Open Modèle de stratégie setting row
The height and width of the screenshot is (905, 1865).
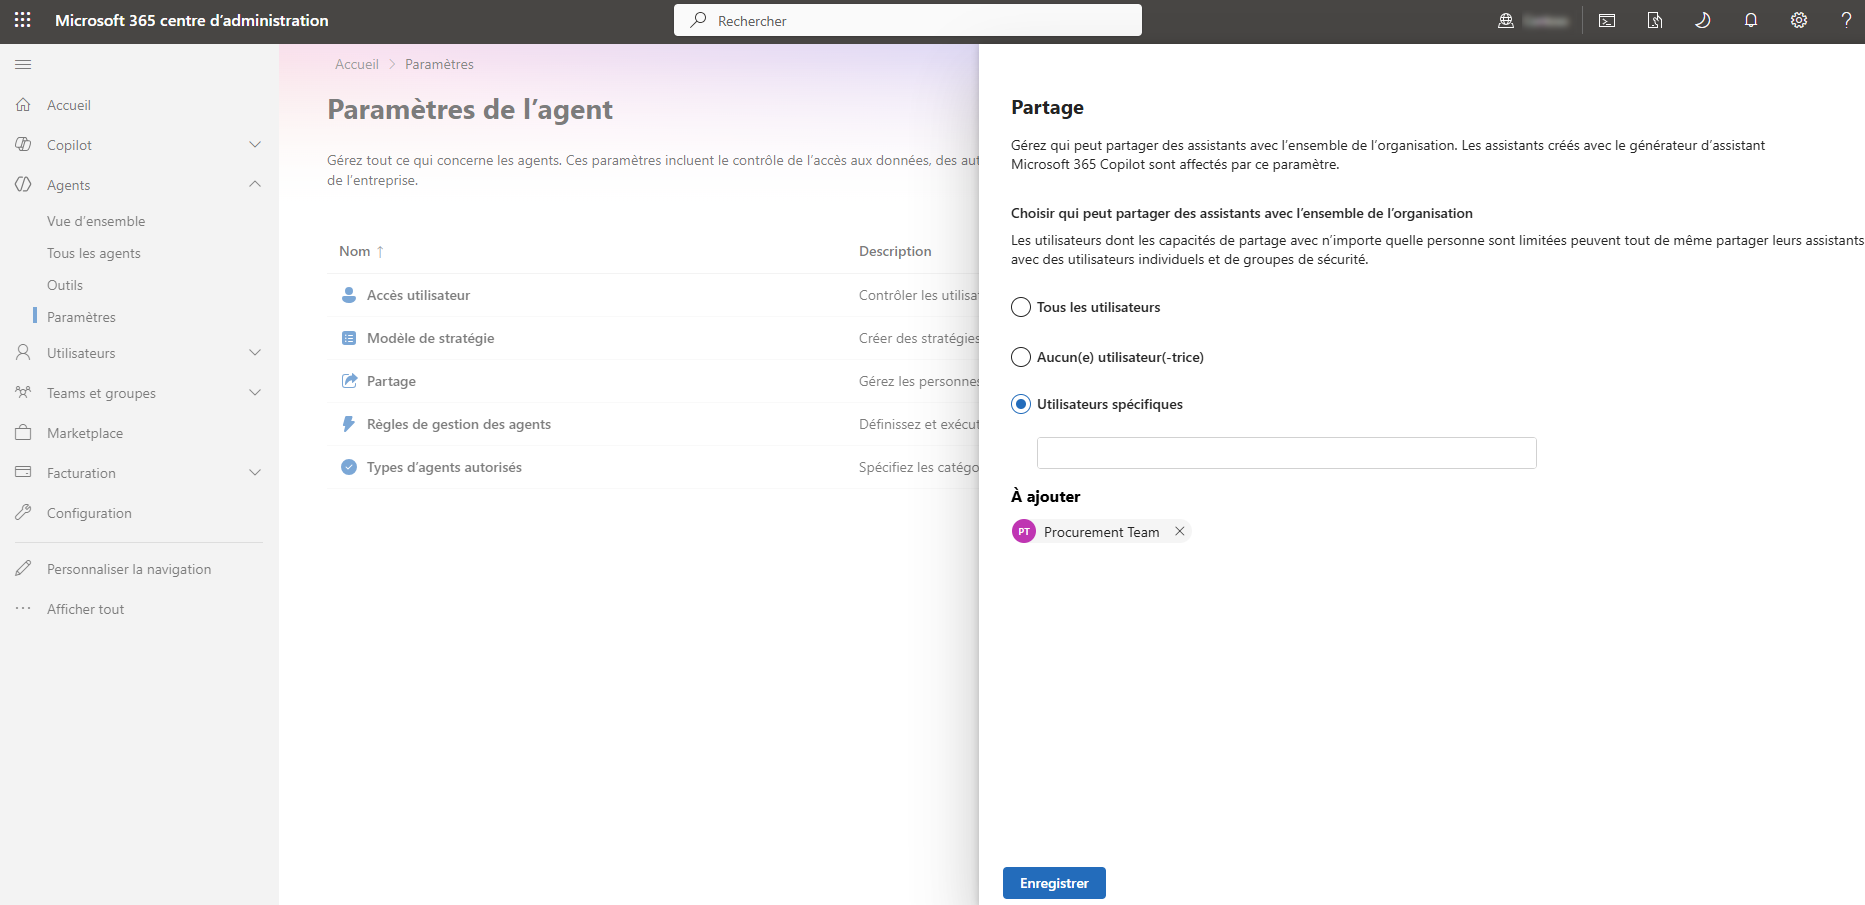653,338
